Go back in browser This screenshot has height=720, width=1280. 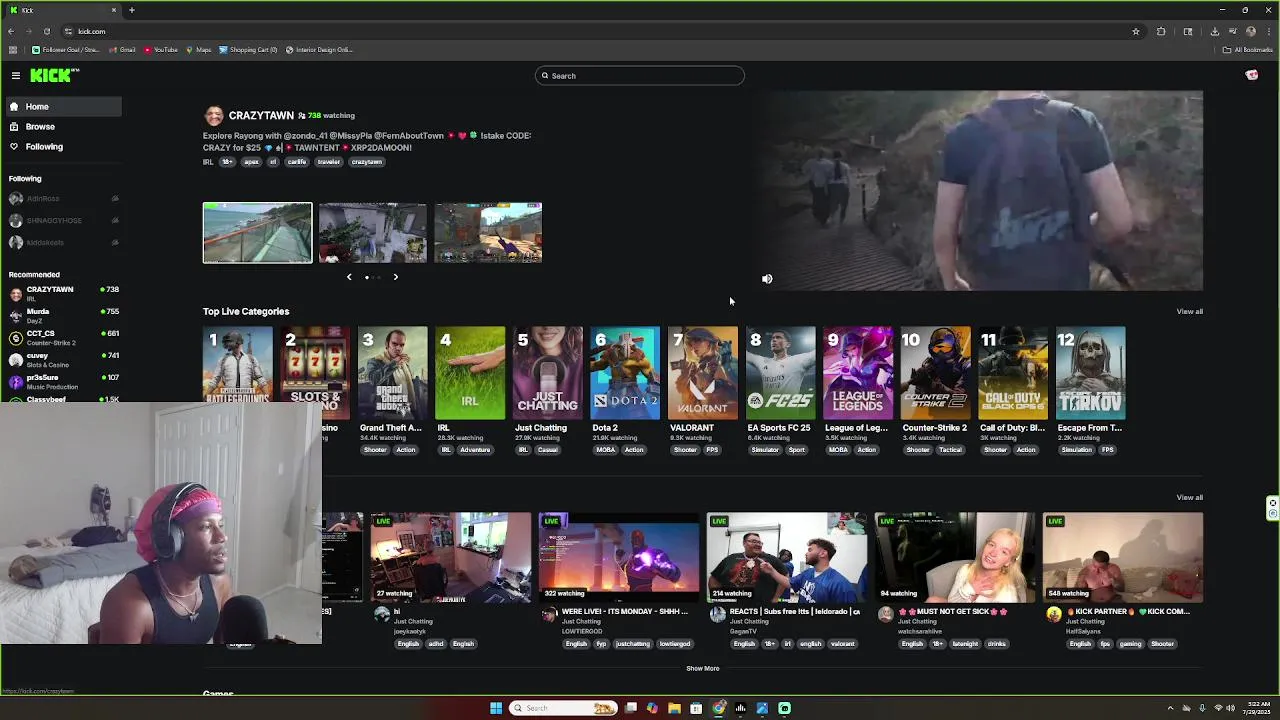(11, 31)
